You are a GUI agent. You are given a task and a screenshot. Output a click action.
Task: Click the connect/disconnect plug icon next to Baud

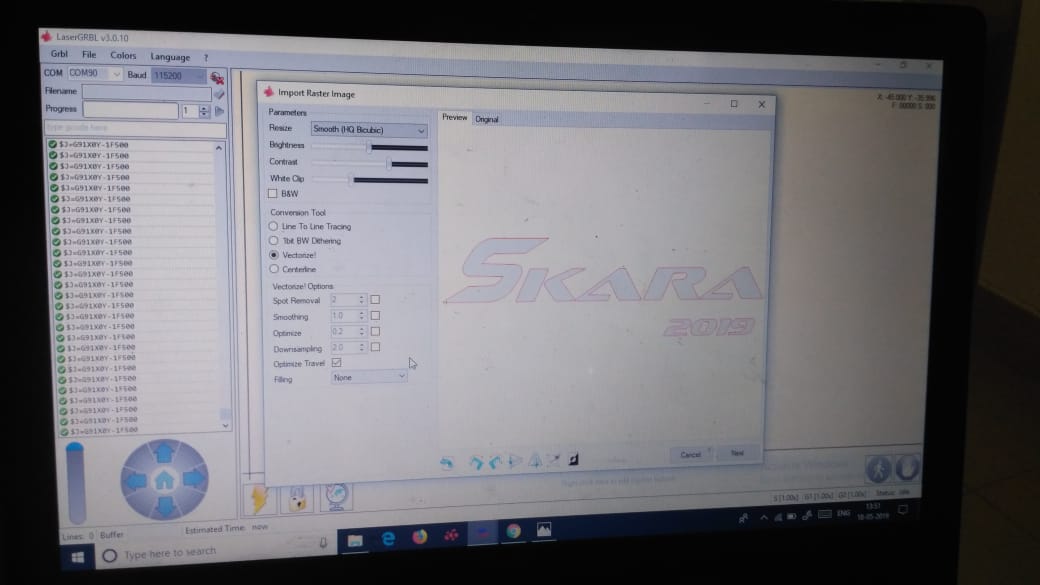(217, 78)
